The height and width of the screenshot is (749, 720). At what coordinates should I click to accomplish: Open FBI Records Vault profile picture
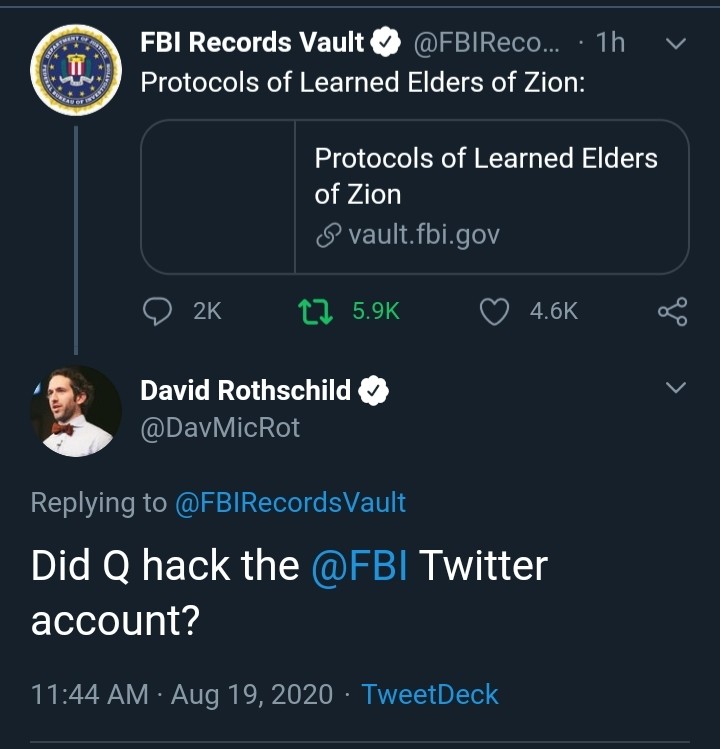[75, 70]
